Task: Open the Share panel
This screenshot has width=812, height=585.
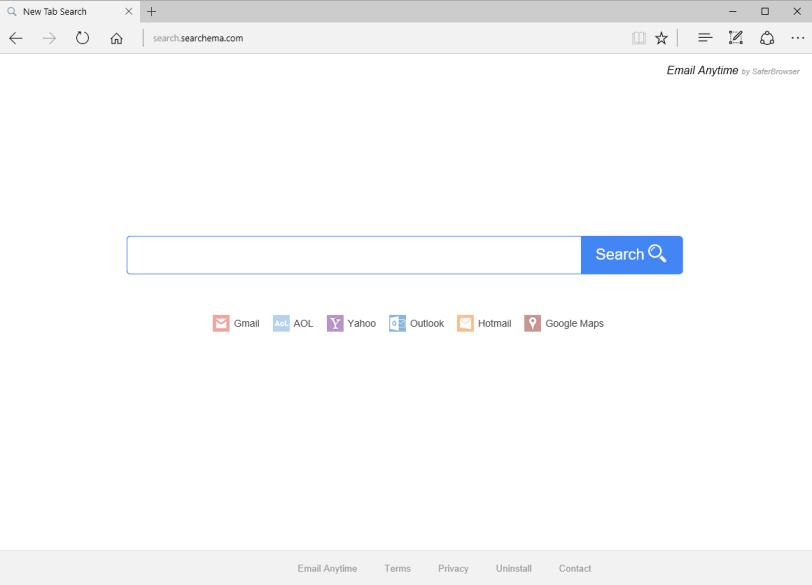Action: [766, 37]
